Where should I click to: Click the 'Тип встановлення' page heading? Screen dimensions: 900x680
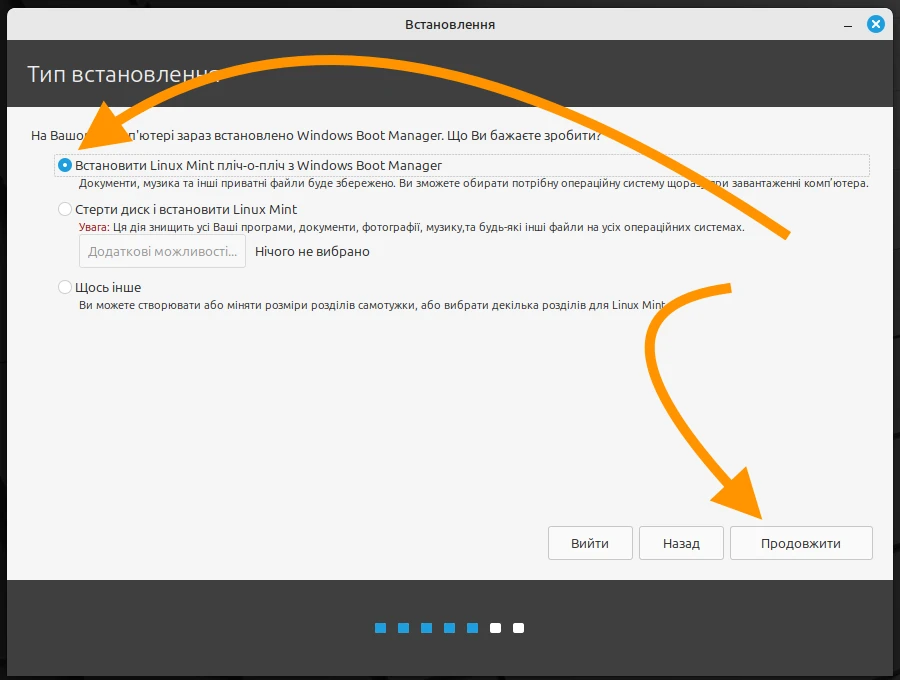point(123,74)
